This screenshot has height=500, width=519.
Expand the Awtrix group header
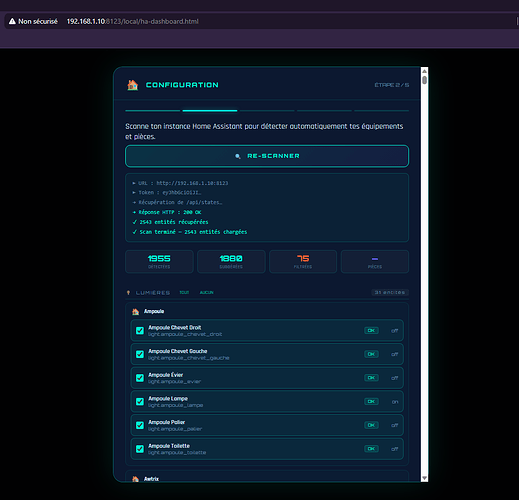point(267,479)
